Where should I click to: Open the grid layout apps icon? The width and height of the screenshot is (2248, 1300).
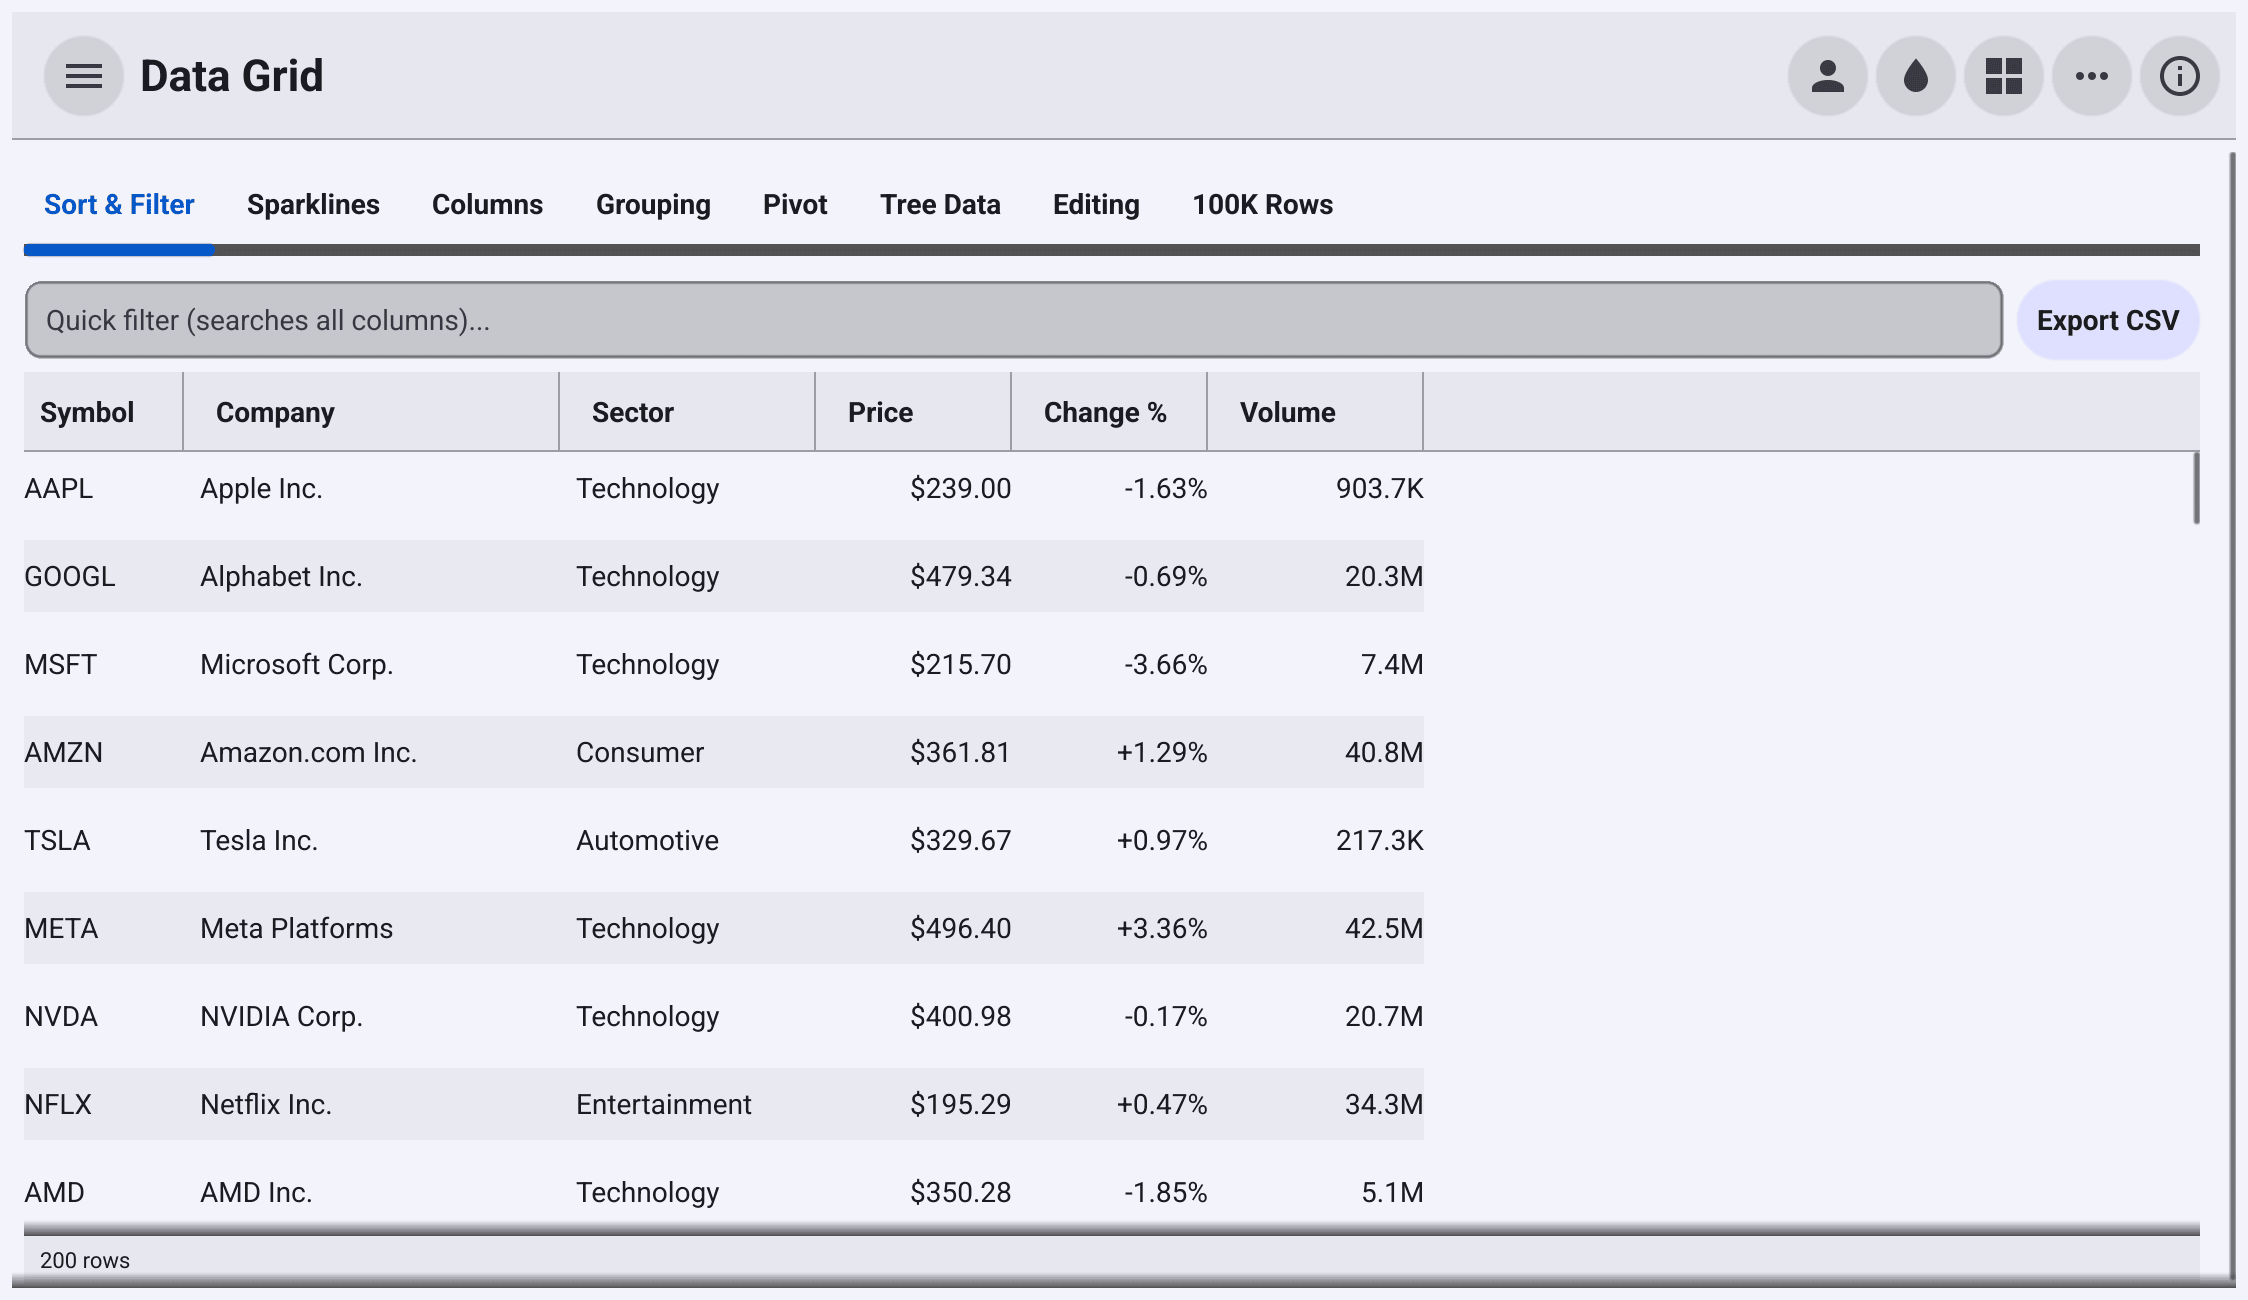(x=2004, y=76)
